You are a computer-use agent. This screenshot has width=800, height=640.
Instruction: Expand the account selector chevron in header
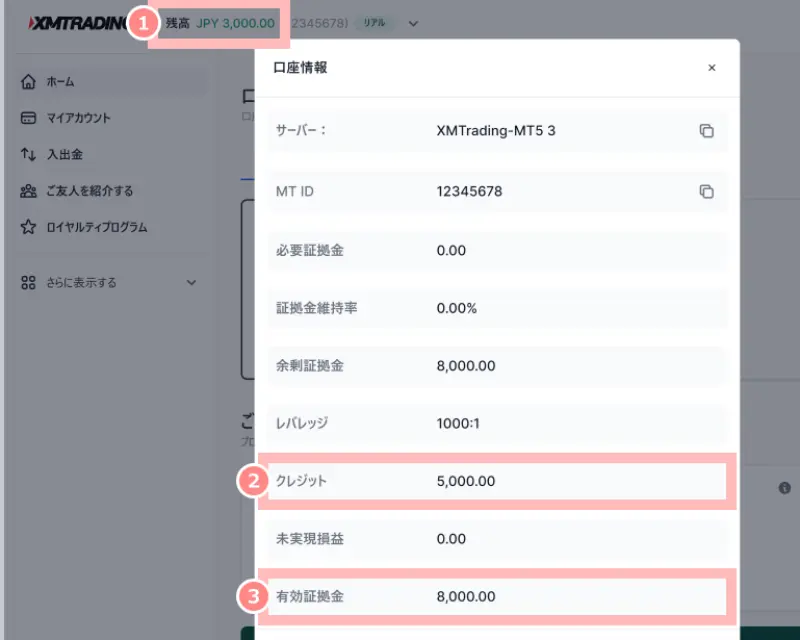414,23
